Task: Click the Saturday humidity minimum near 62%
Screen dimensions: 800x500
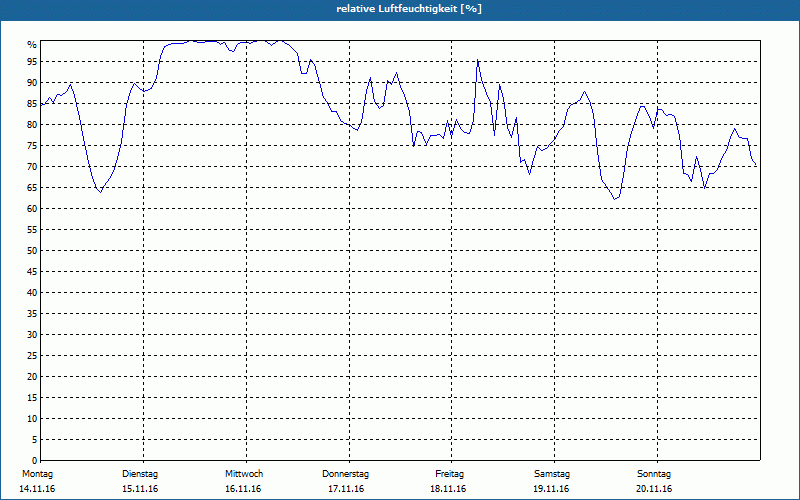Action: (615, 199)
